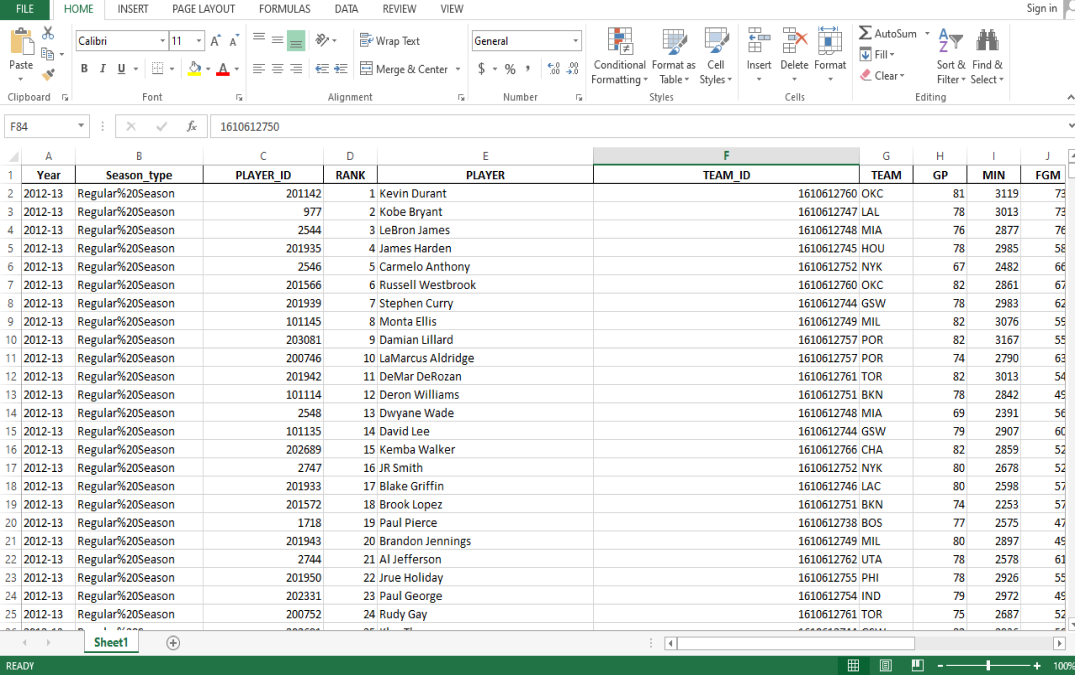Set Bottom Align vertical alignment
Screen dimensions: 1075x675
[295, 40]
